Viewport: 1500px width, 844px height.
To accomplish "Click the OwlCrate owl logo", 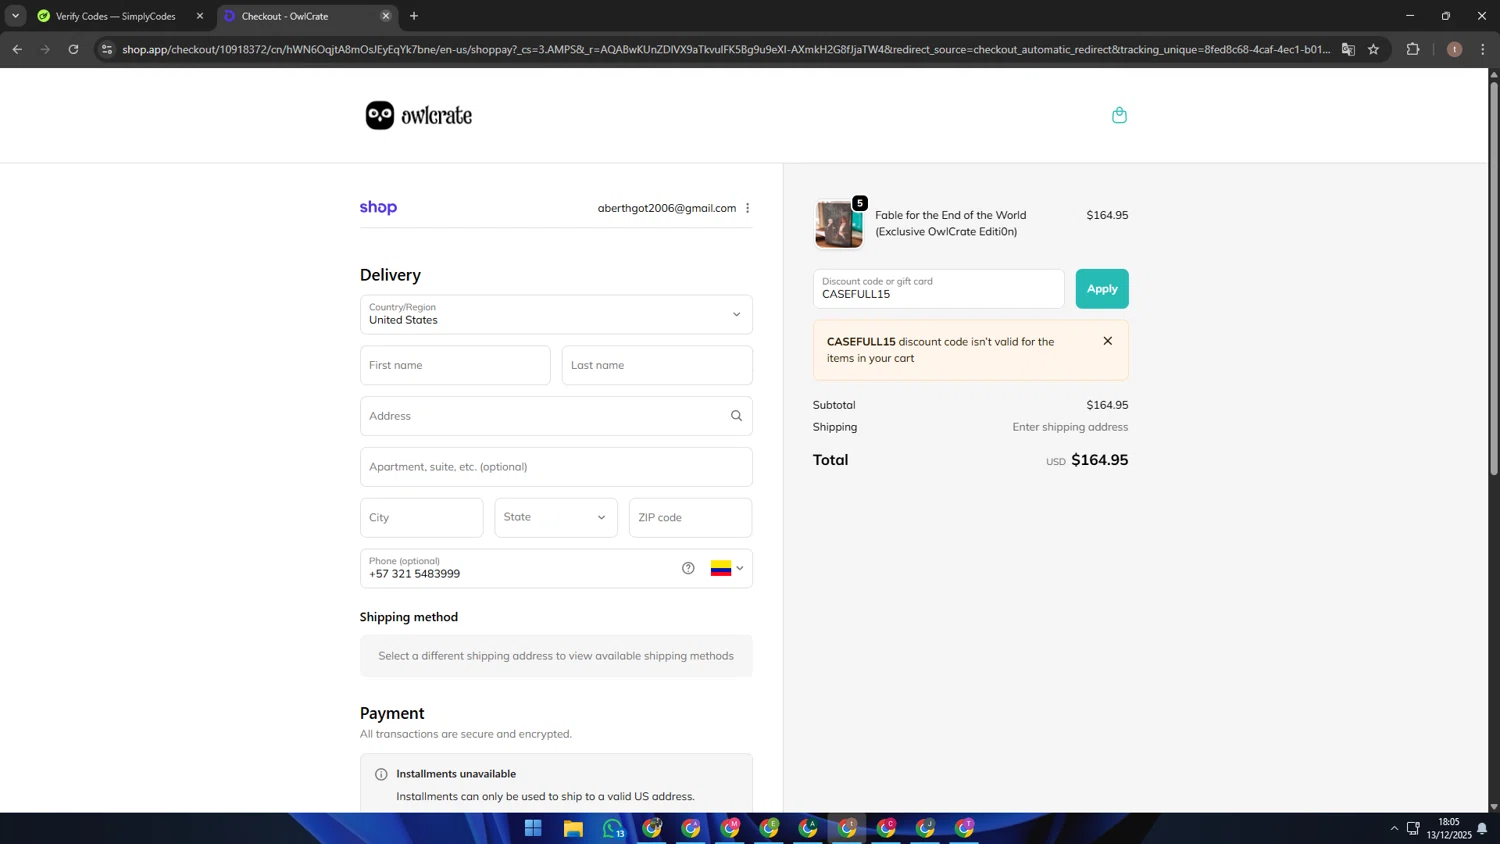I will click(x=418, y=115).
